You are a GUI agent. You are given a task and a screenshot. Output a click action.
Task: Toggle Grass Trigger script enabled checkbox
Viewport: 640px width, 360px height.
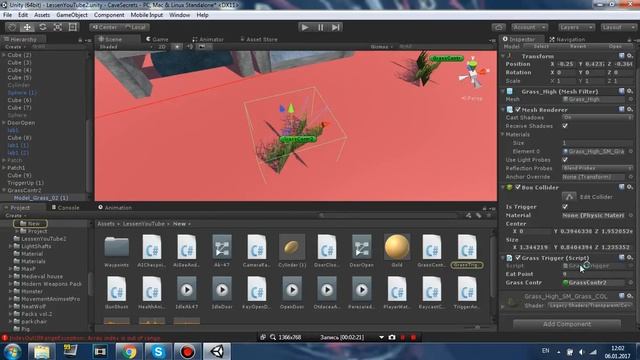518,258
